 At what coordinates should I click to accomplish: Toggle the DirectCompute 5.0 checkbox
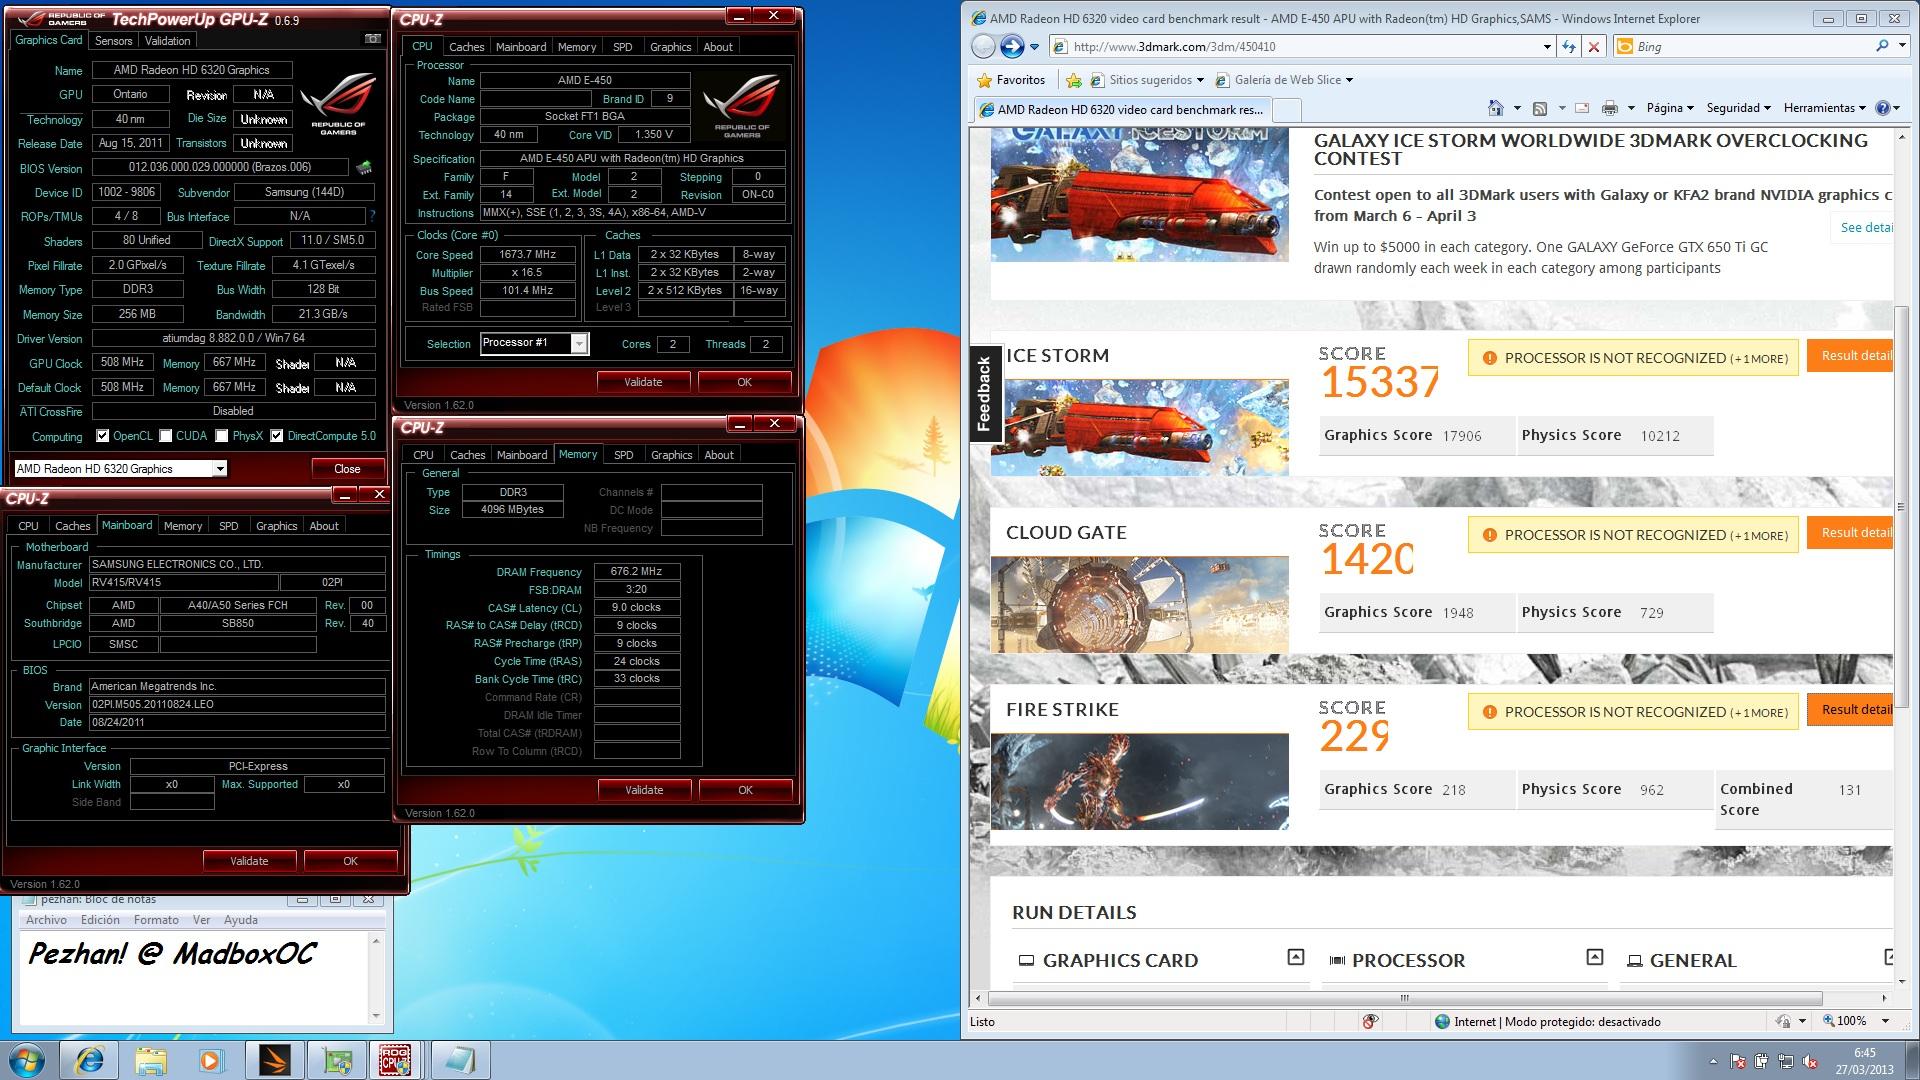(276, 436)
